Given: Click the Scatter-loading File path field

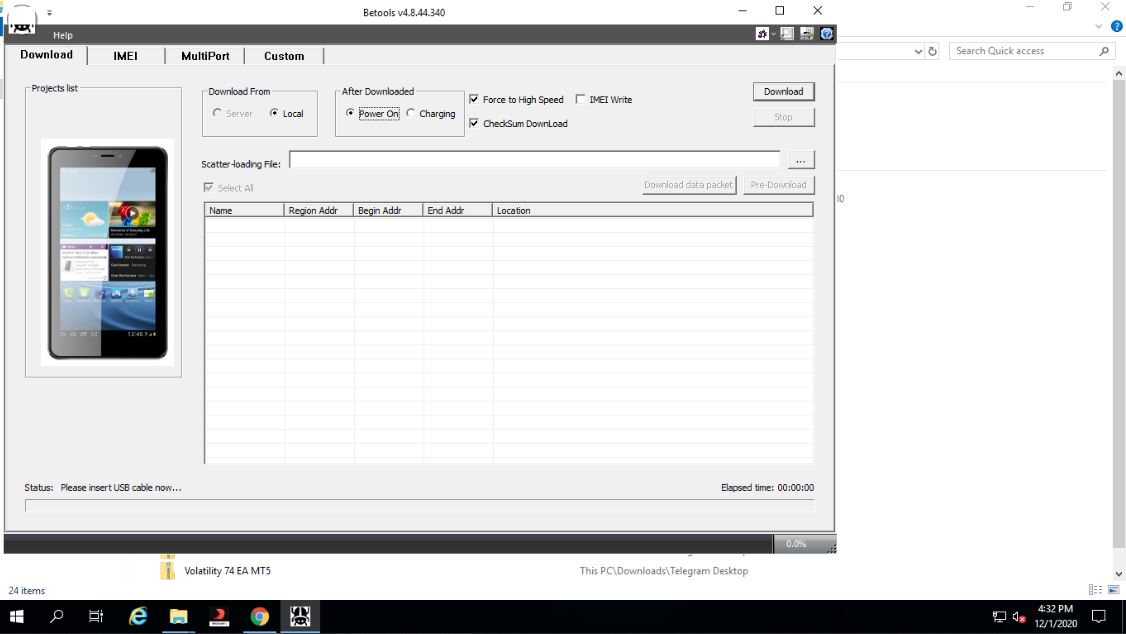Looking at the screenshot, I should tap(534, 161).
